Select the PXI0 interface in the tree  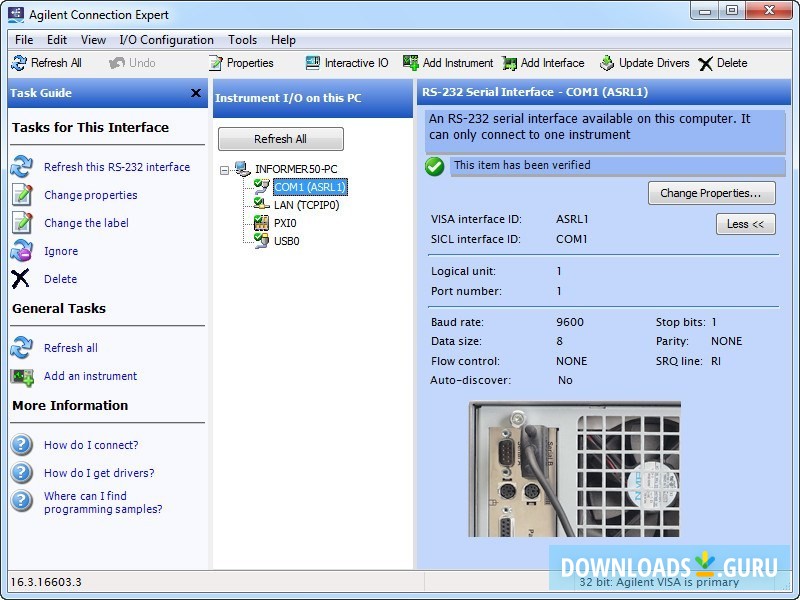pyautogui.click(x=283, y=222)
